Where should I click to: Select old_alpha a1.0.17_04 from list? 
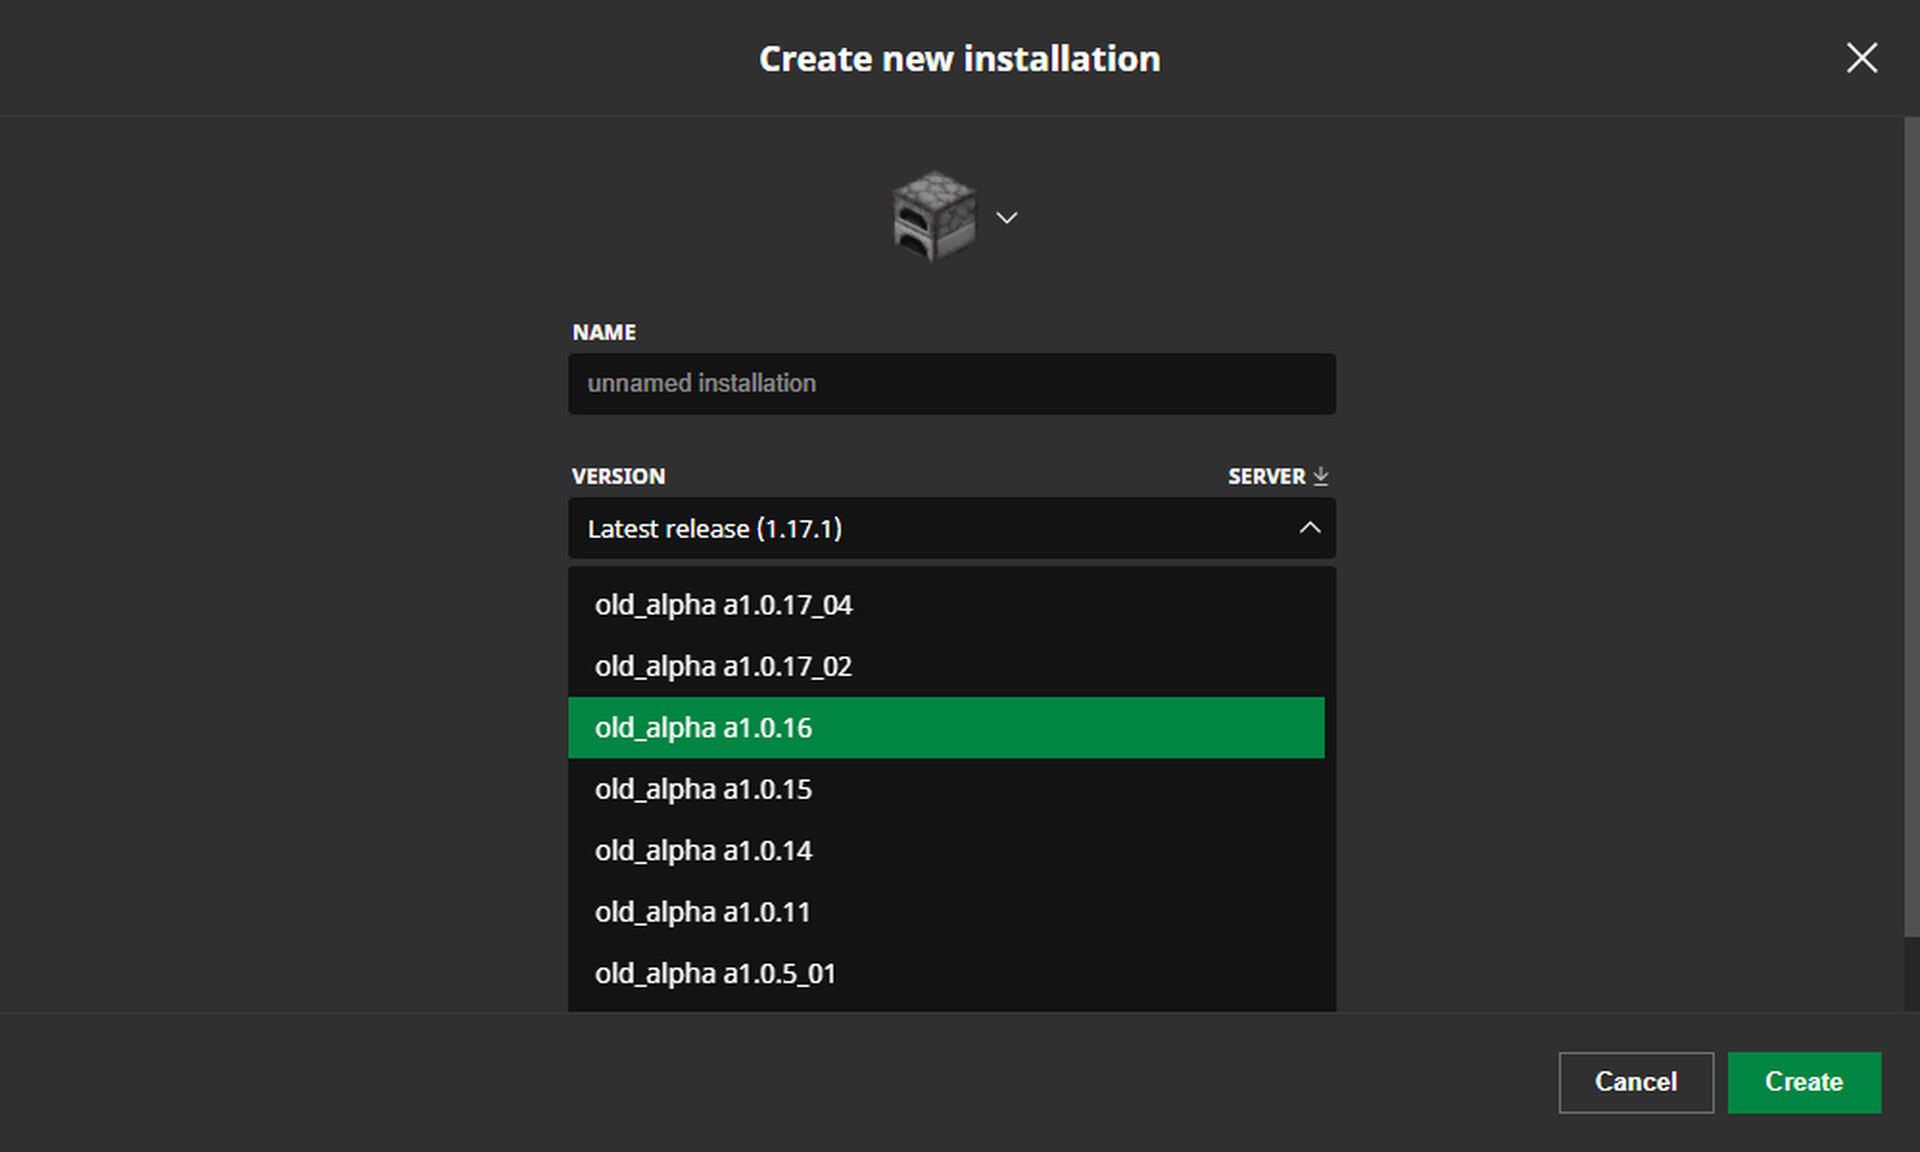click(723, 605)
